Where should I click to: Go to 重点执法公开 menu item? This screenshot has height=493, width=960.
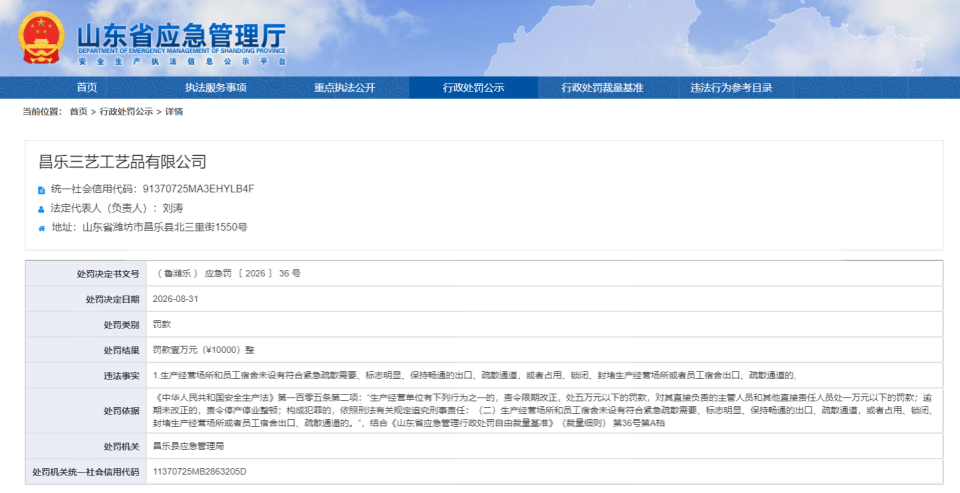344,88
